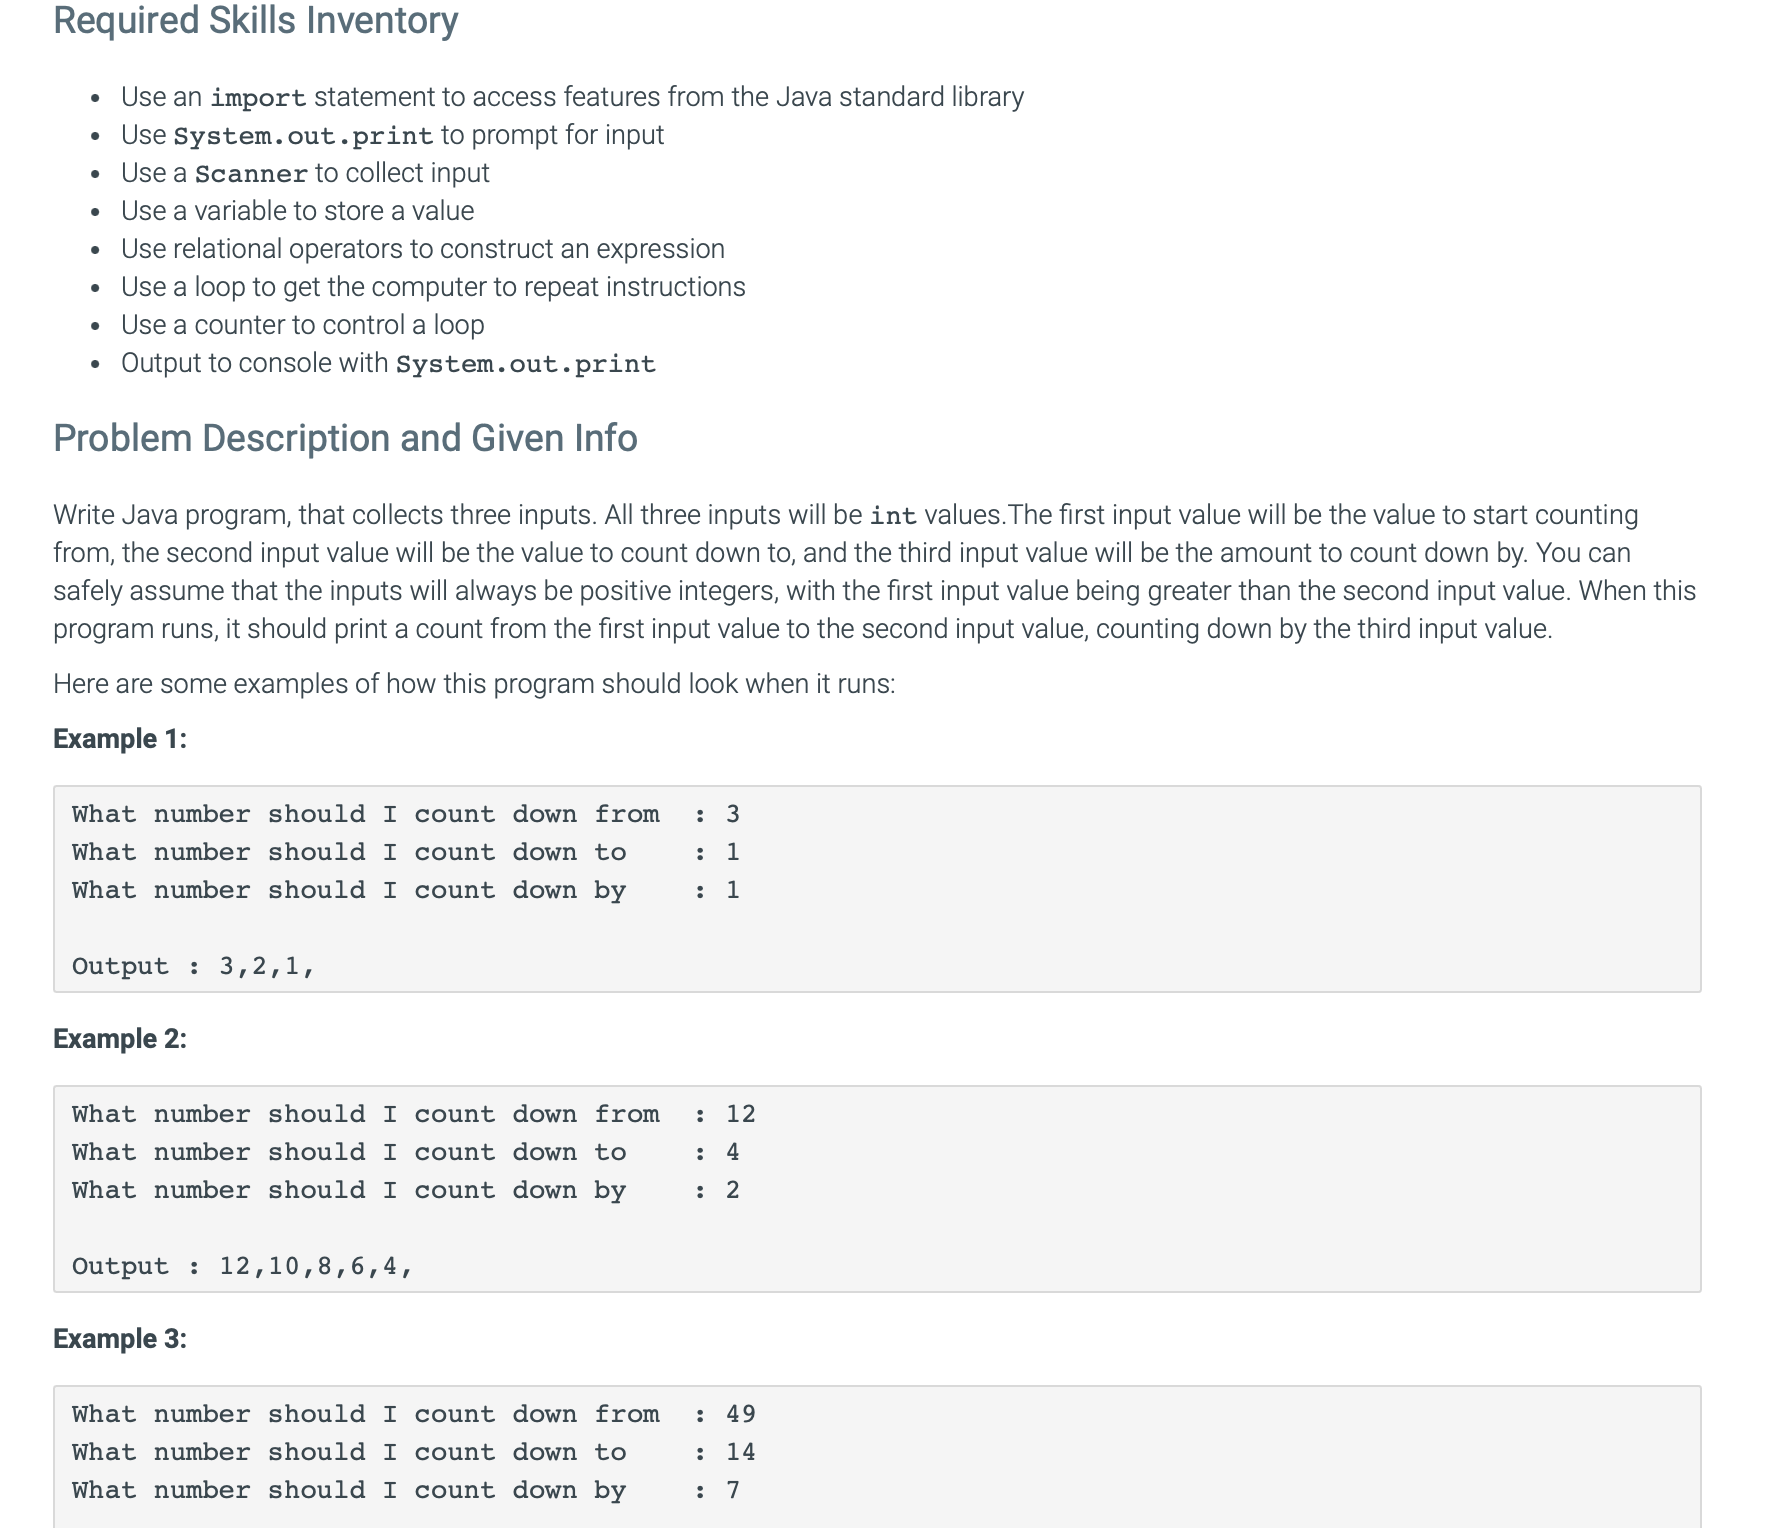Click Output line 3,2,1, in Example 1
The width and height of the screenshot is (1790, 1528).
point(193,966)
